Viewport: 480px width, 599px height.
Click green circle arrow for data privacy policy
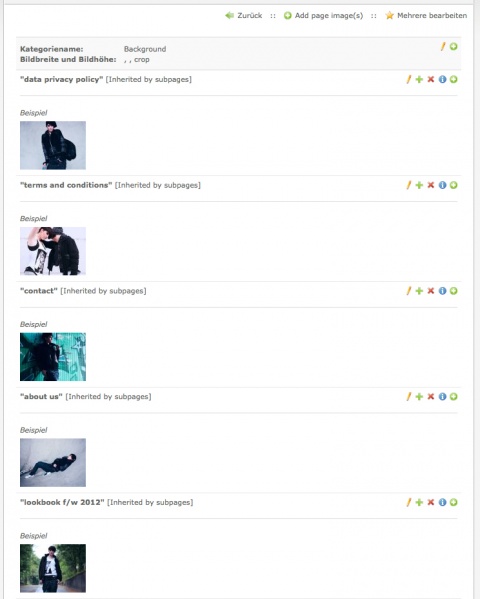454,79
